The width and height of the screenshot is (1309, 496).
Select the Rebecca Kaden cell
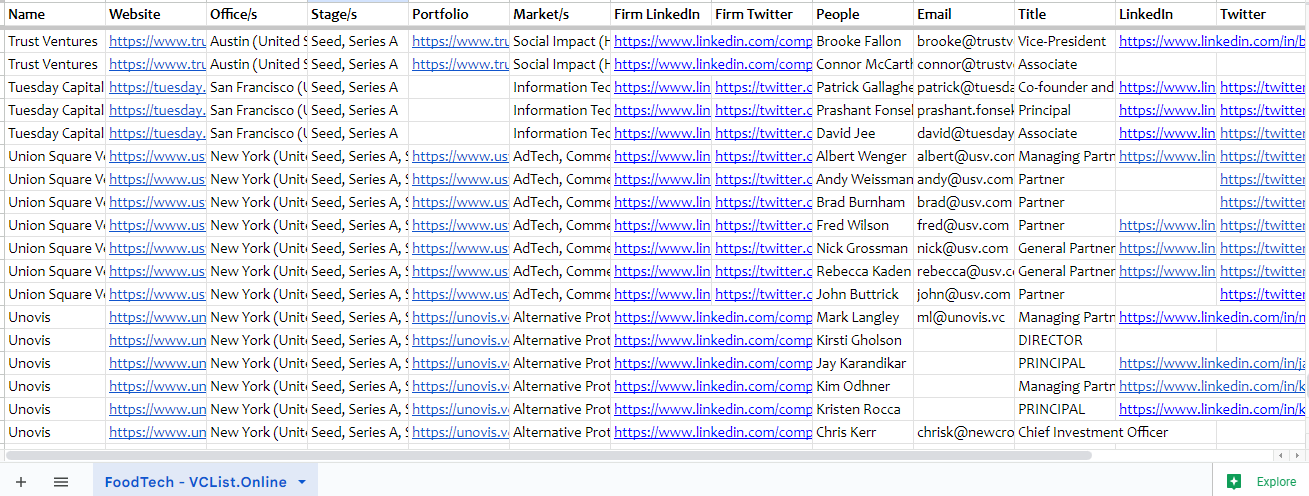(863, 271)
